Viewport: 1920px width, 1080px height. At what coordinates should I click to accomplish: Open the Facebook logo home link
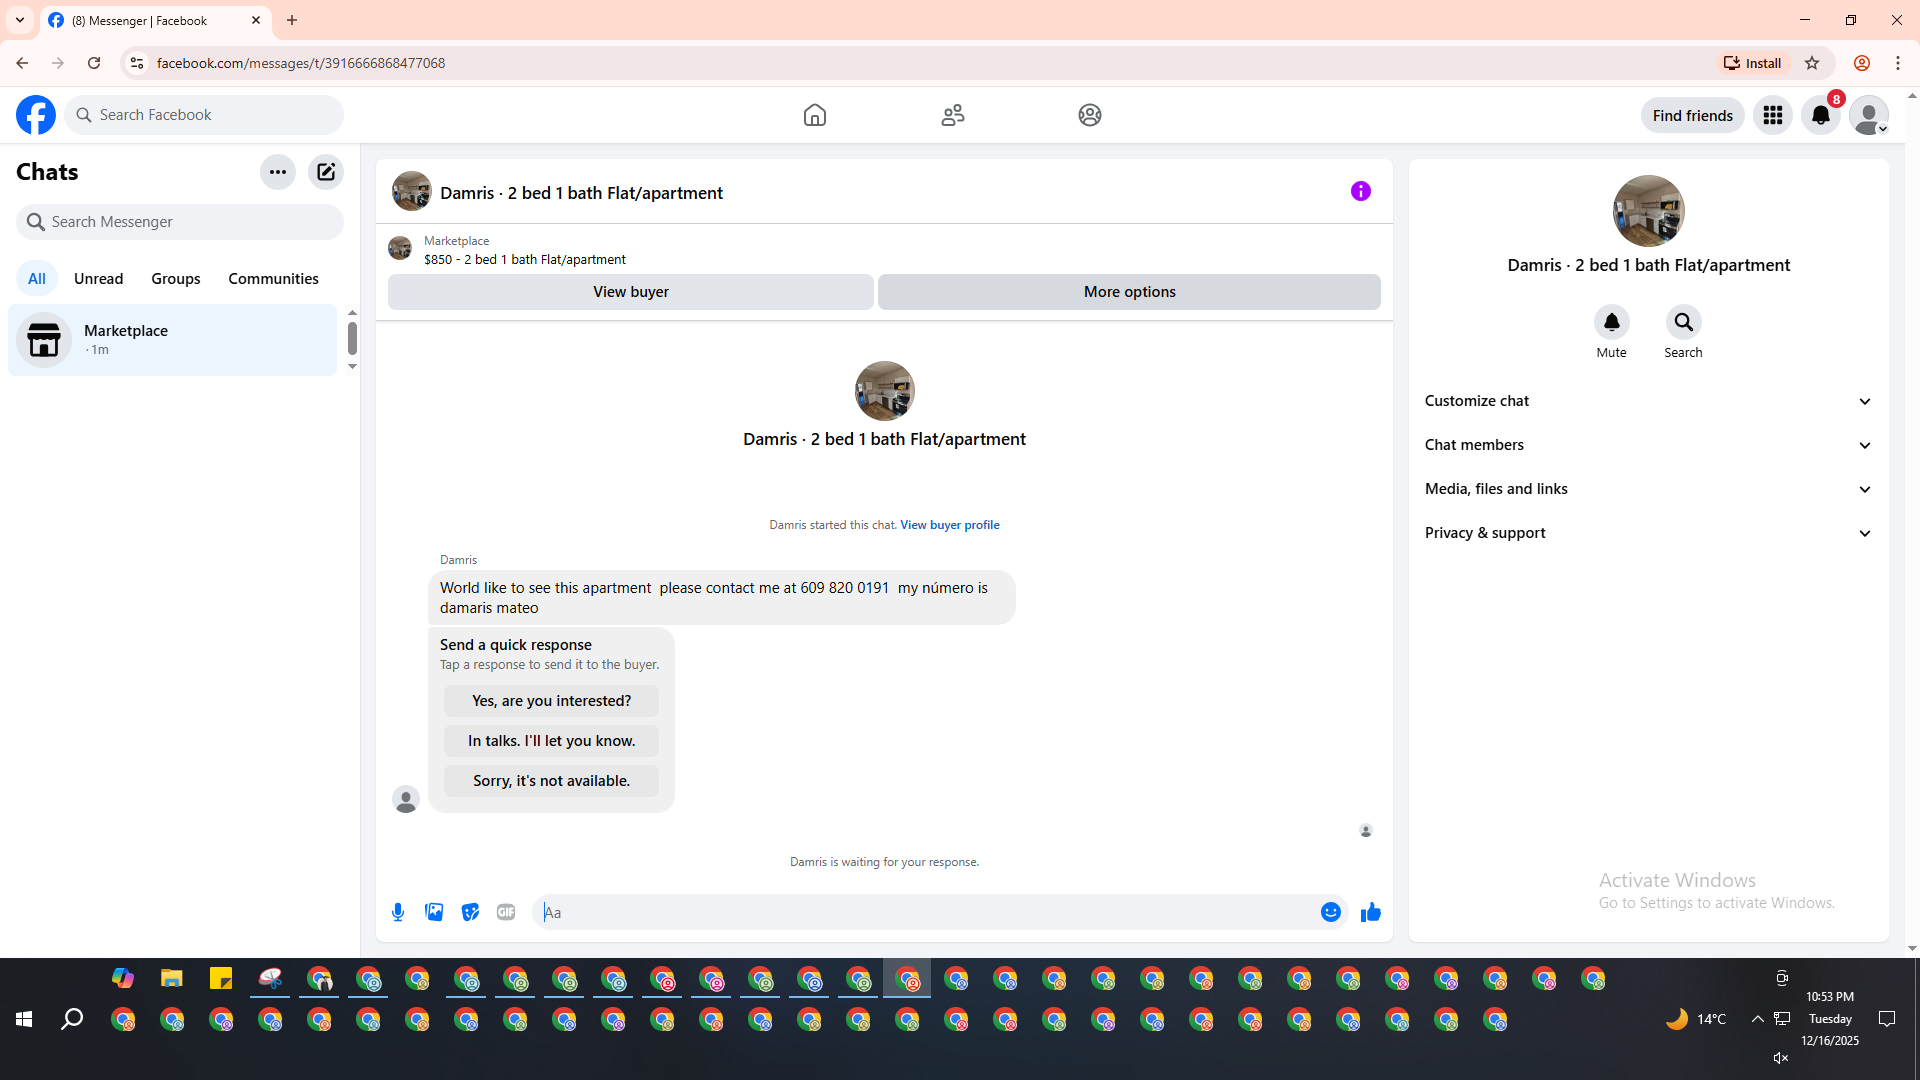click(x=36, y=115)
